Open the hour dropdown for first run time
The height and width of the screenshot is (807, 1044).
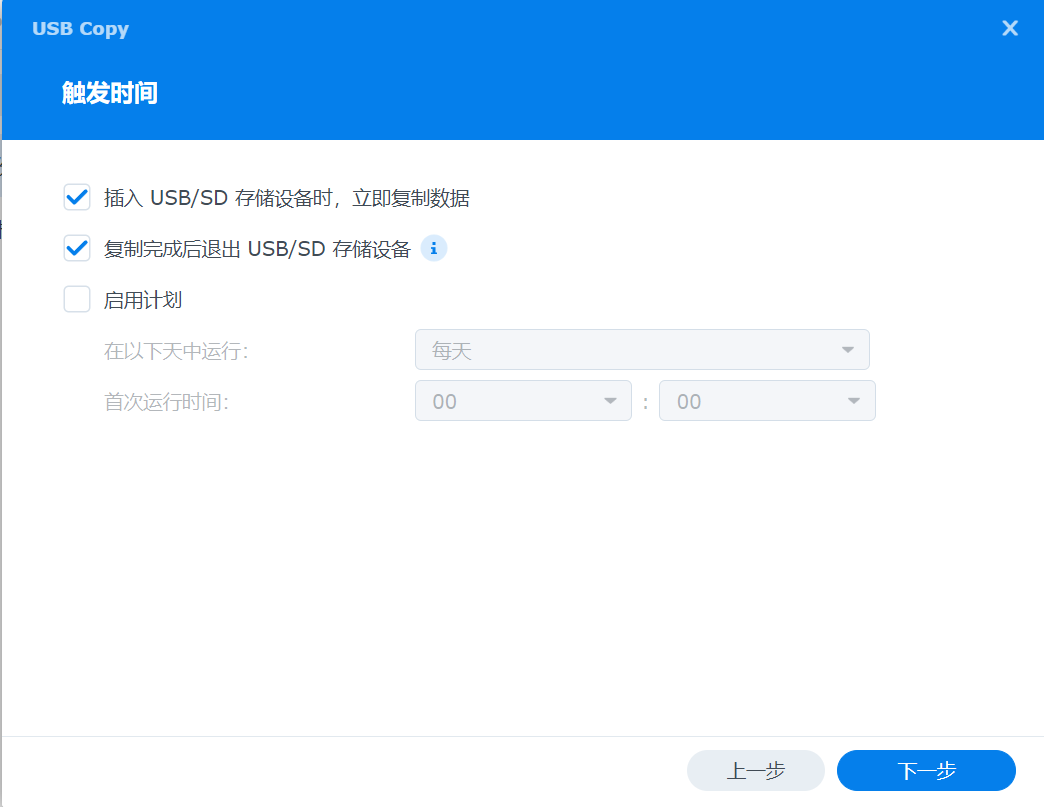coord(523,401)
